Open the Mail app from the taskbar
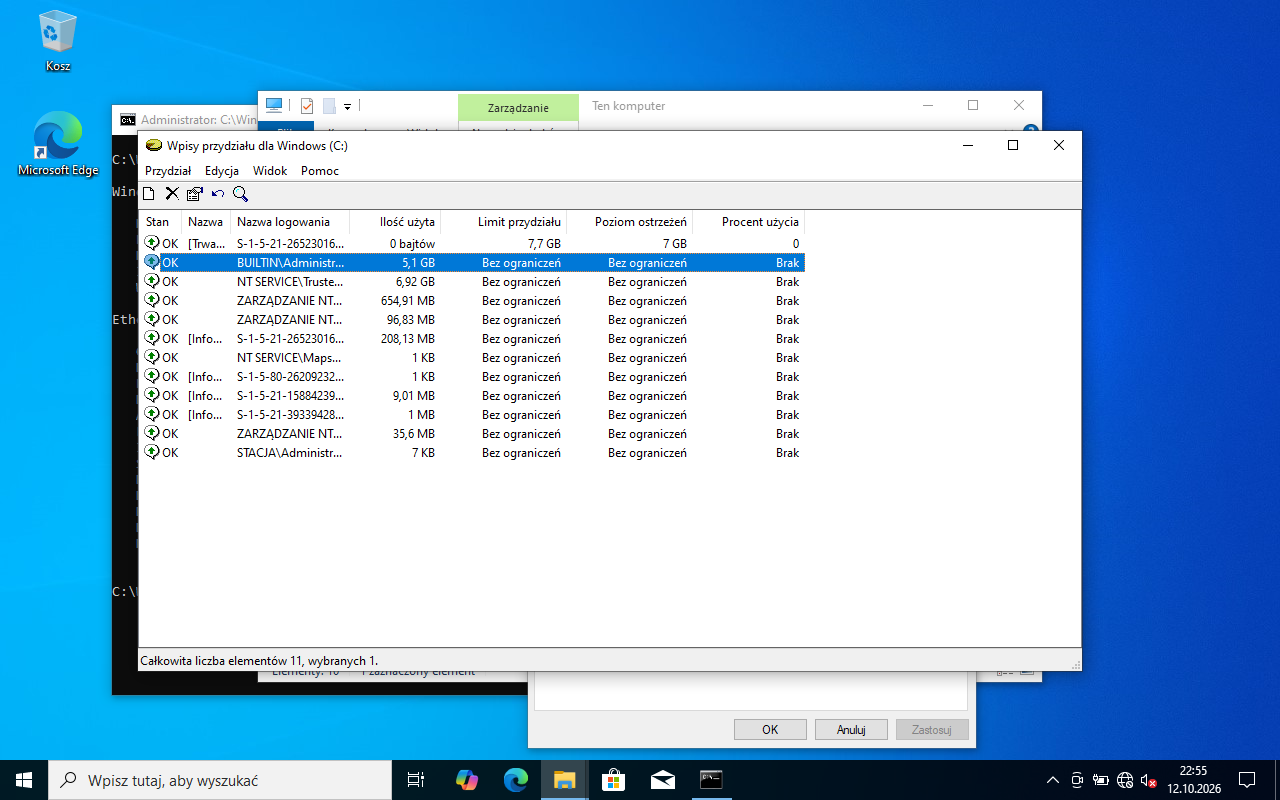Screen dimensions: 1280x800 click(662, 780)
